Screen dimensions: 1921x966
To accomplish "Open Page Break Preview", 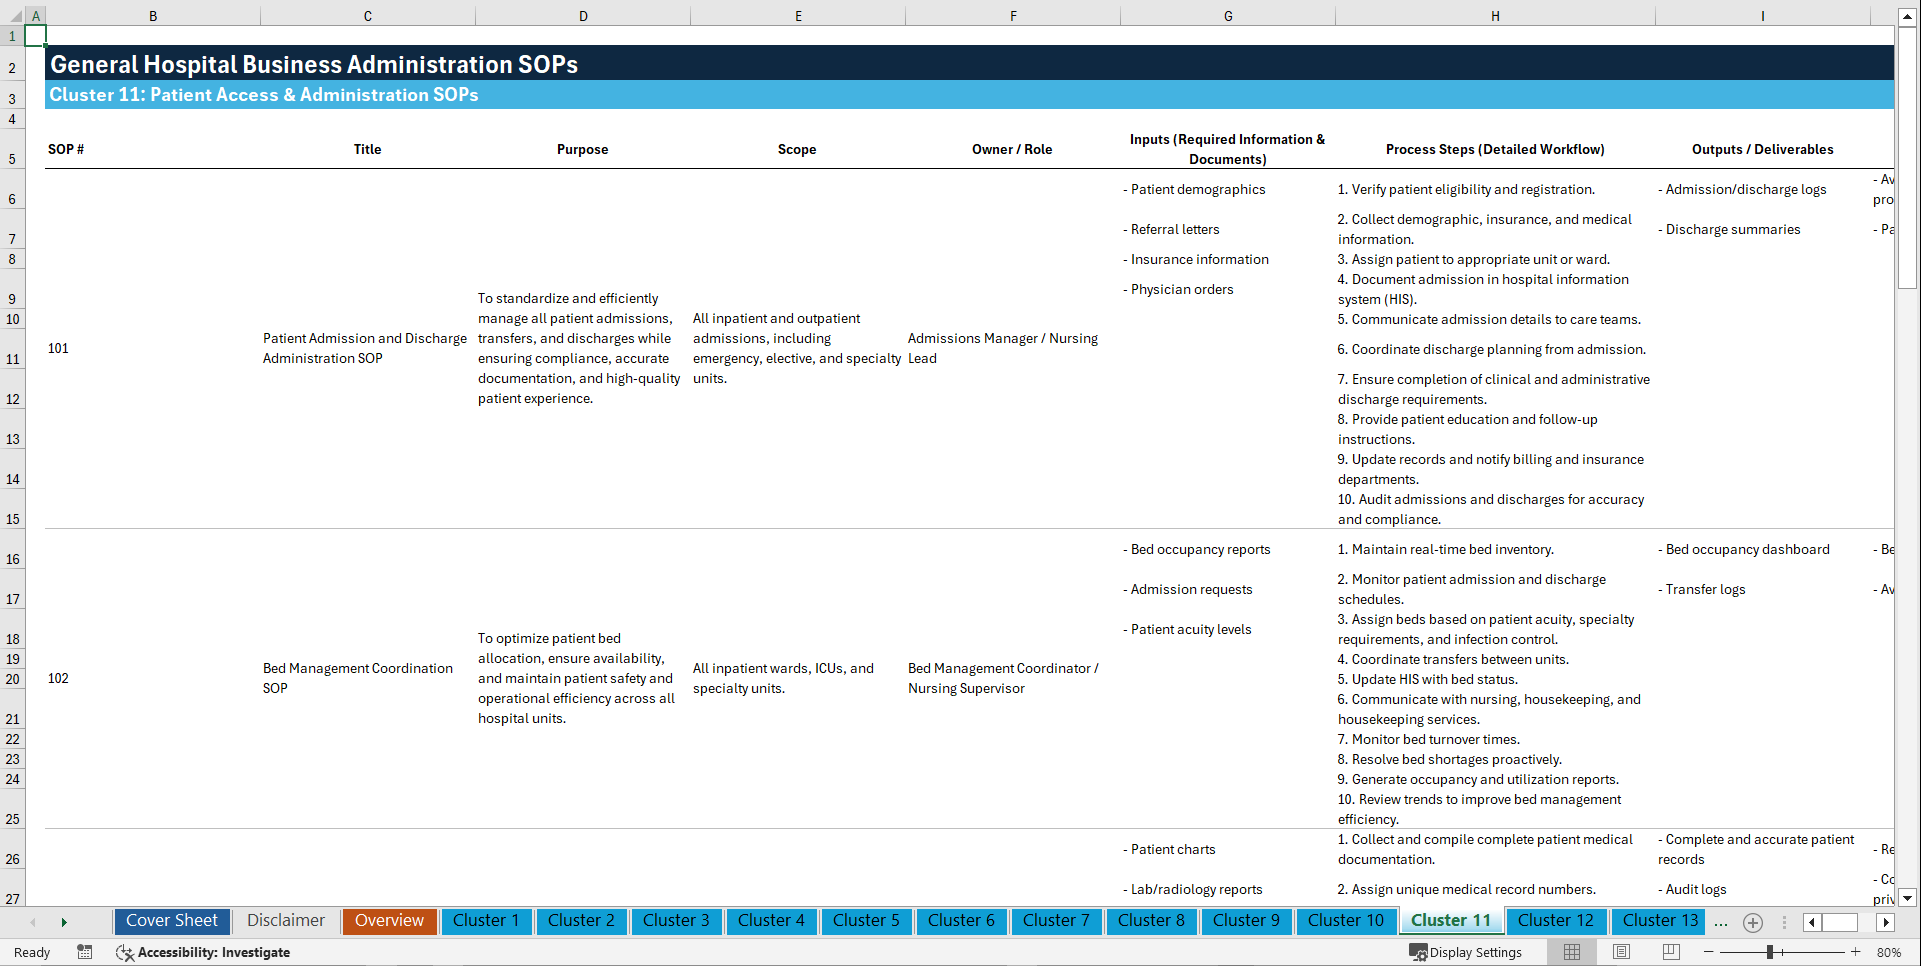I will pyautogui.click(x=1670, y=952).
